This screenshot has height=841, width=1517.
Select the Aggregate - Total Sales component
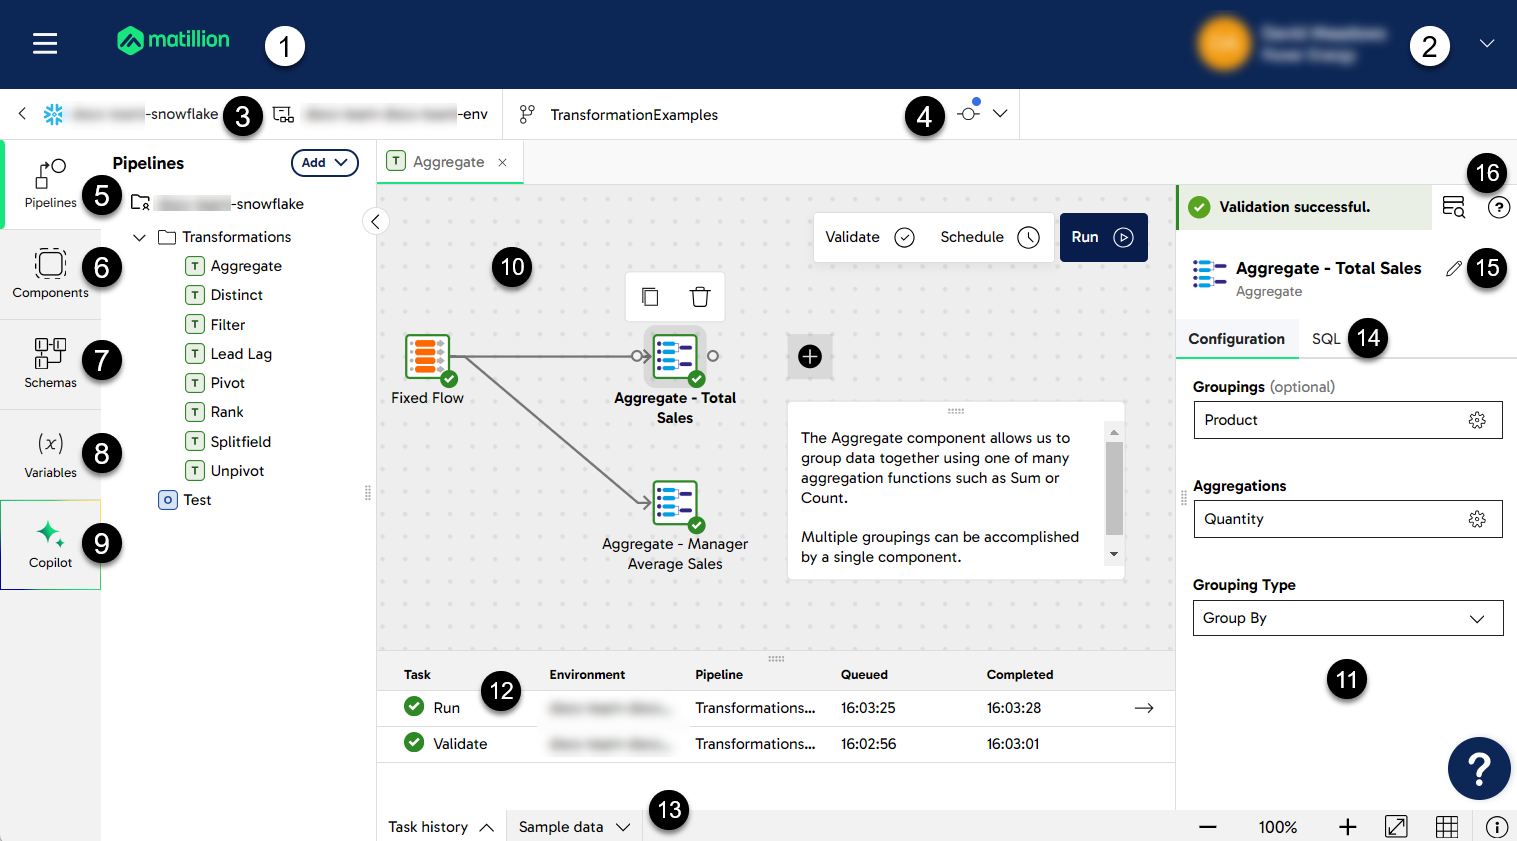coord(675,356)
